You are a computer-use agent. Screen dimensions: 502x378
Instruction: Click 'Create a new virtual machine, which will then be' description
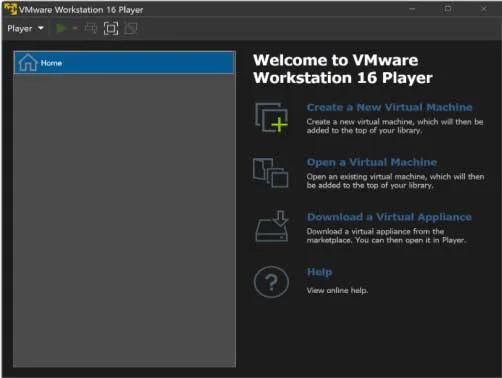point(395,122)
